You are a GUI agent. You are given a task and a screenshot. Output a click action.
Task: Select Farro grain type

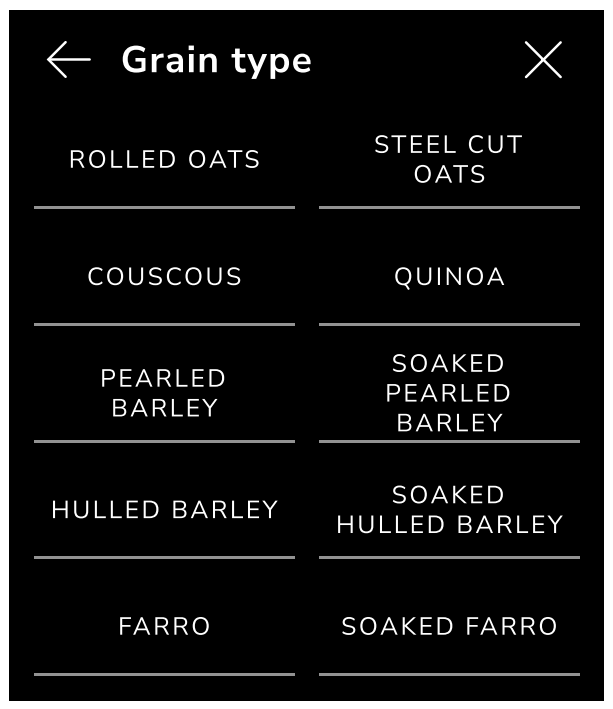point(165,627)
